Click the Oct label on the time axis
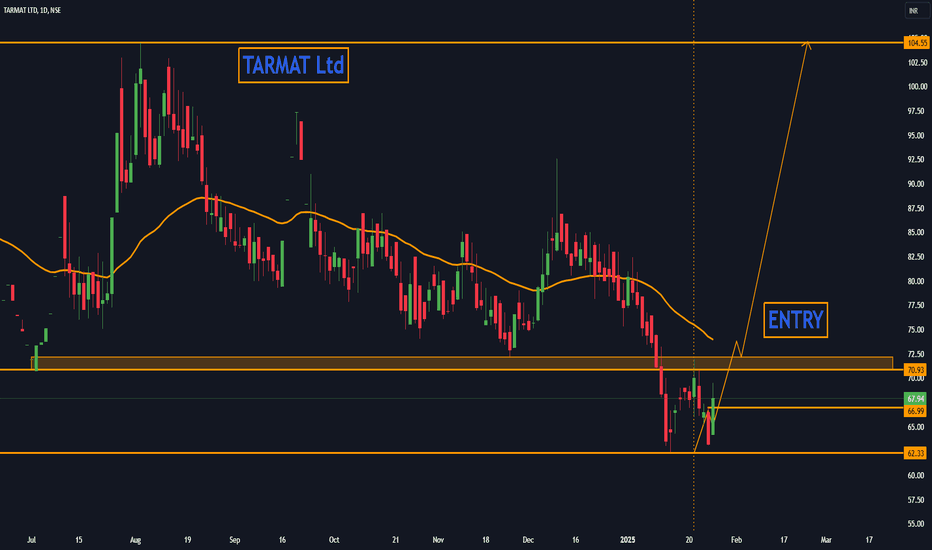 (334, 540)
